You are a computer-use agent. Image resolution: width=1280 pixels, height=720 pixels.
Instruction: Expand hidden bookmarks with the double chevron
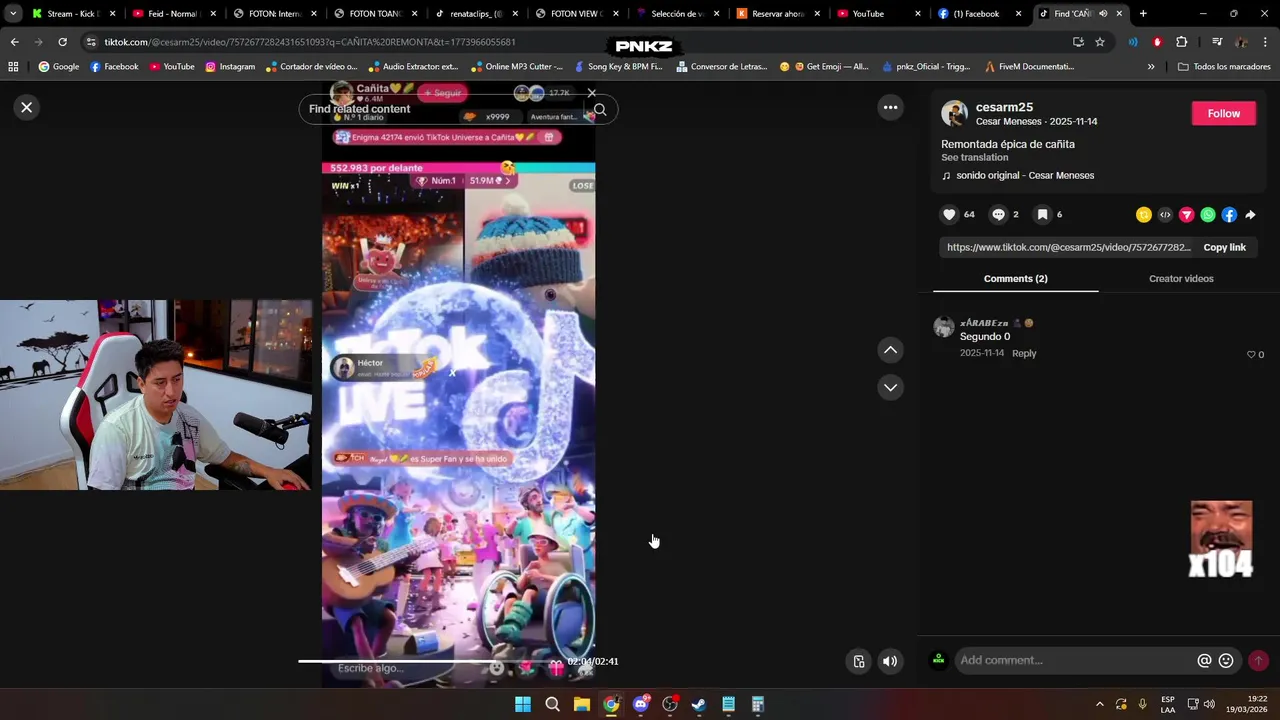tap(1150, 67)
